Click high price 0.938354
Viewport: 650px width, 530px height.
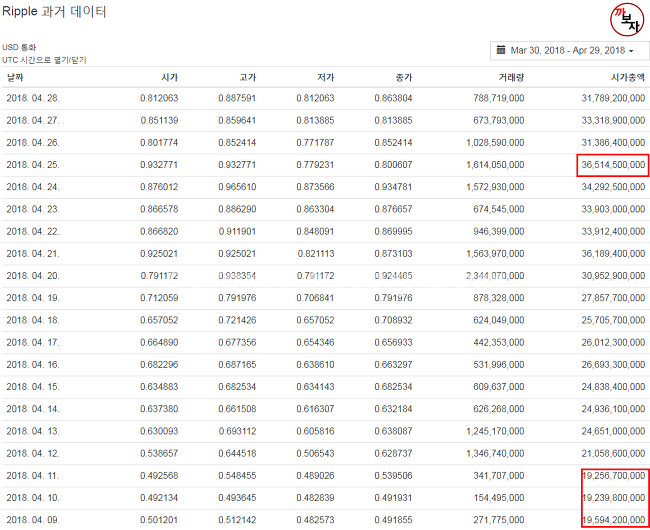(237, 276)
